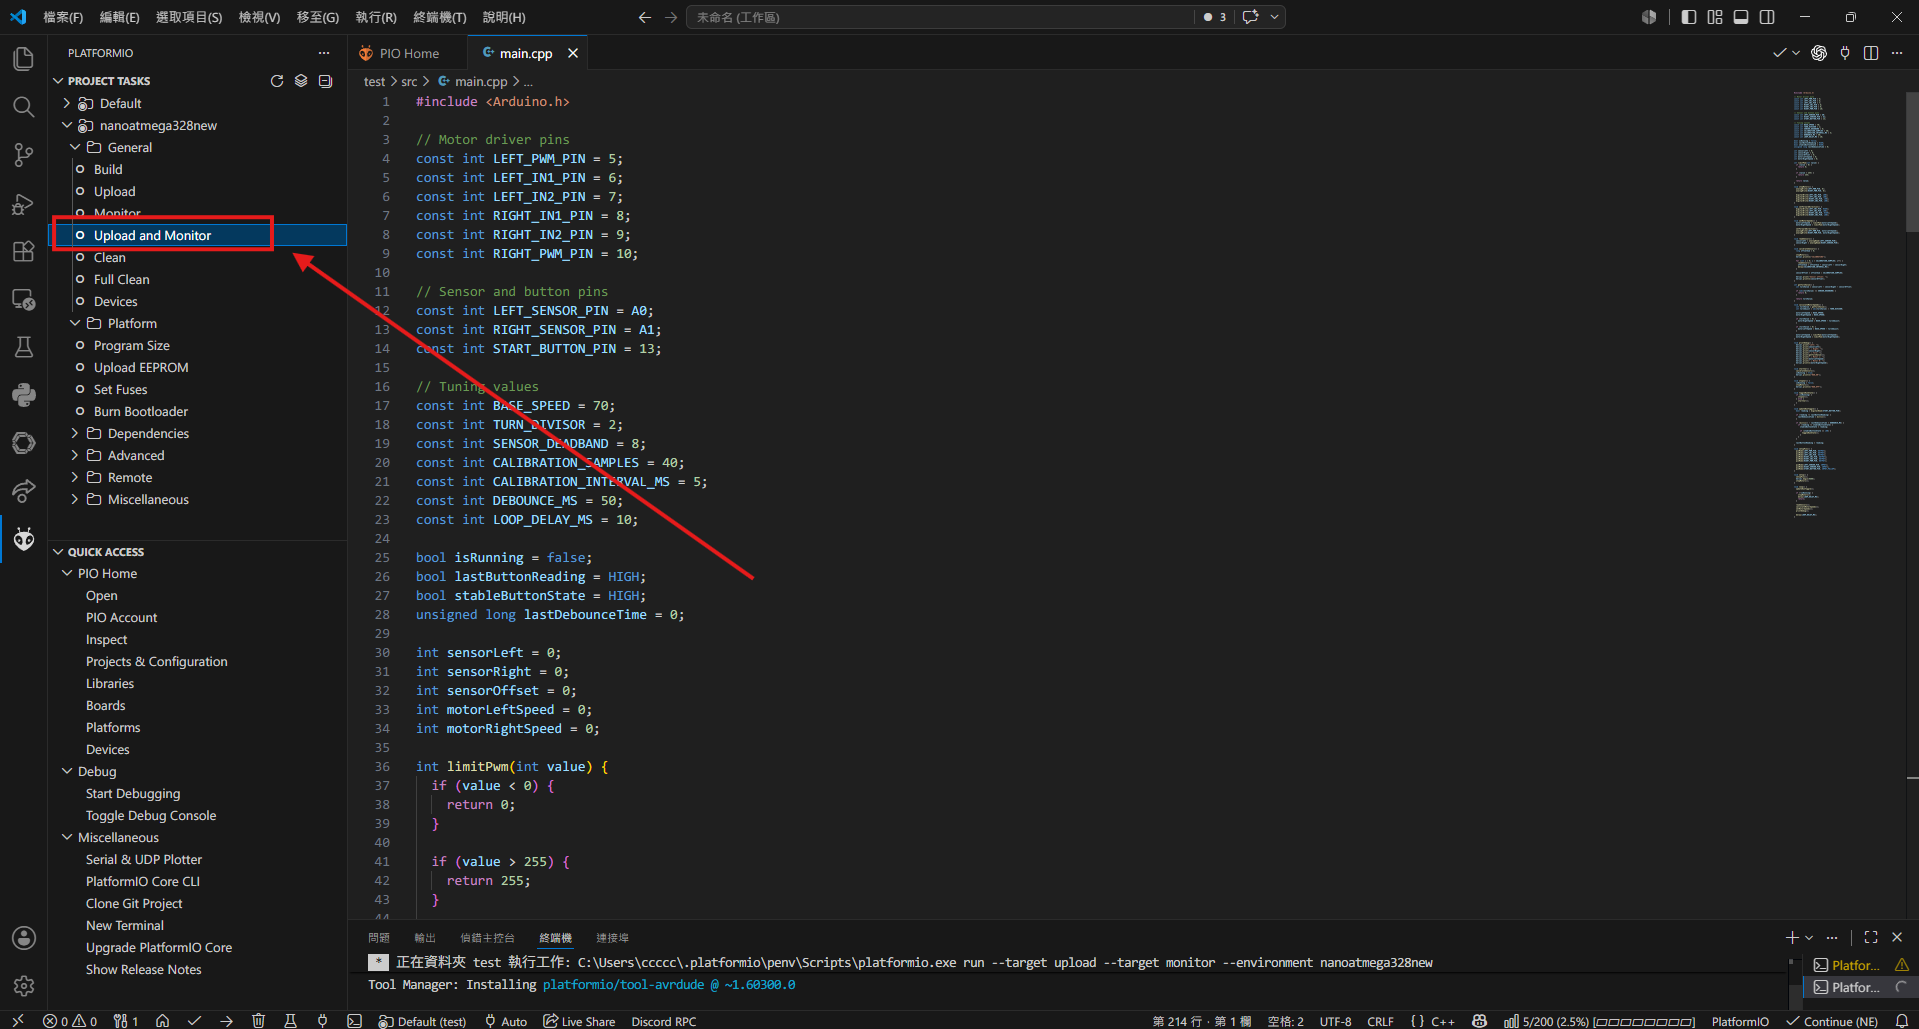Screen dimensions: 1919x1029
Task: Click Default (test) environment switcher in status bar
Action: (x=422, y=1021)
